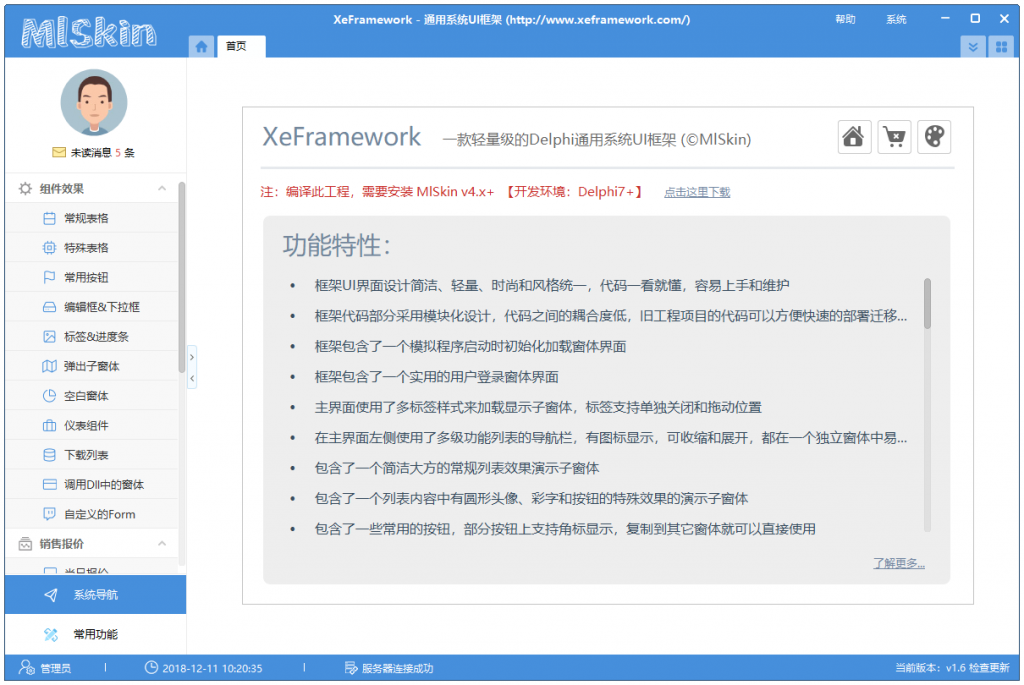Click the sidebar vertical scrollbar
This screenshot has height=685, width=1024.
pyautogui.click(x=182, y=278)
